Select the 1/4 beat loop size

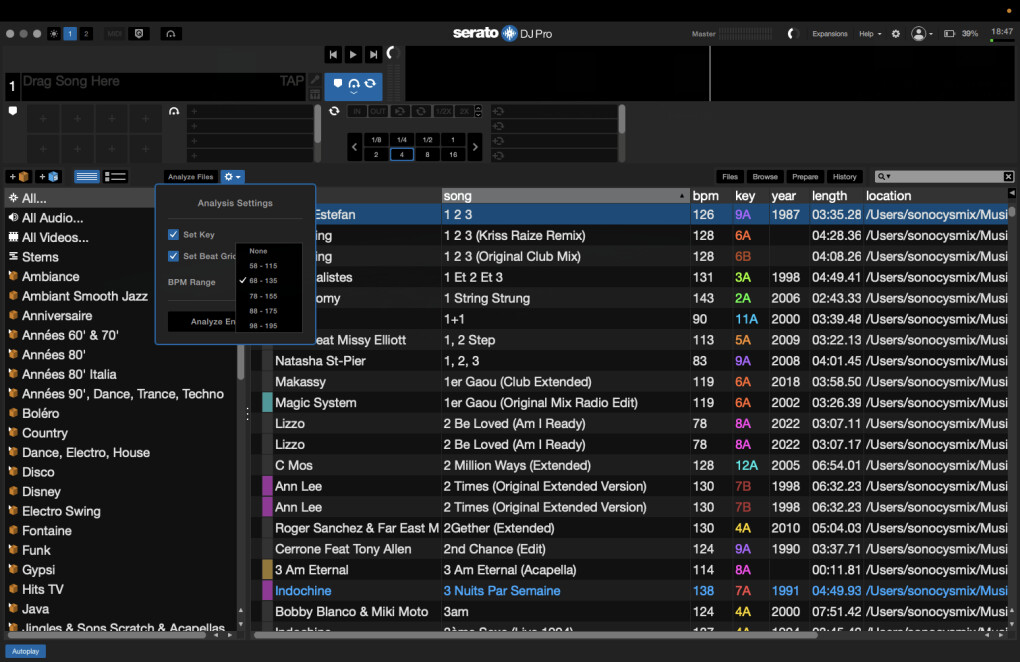[402, 140]
